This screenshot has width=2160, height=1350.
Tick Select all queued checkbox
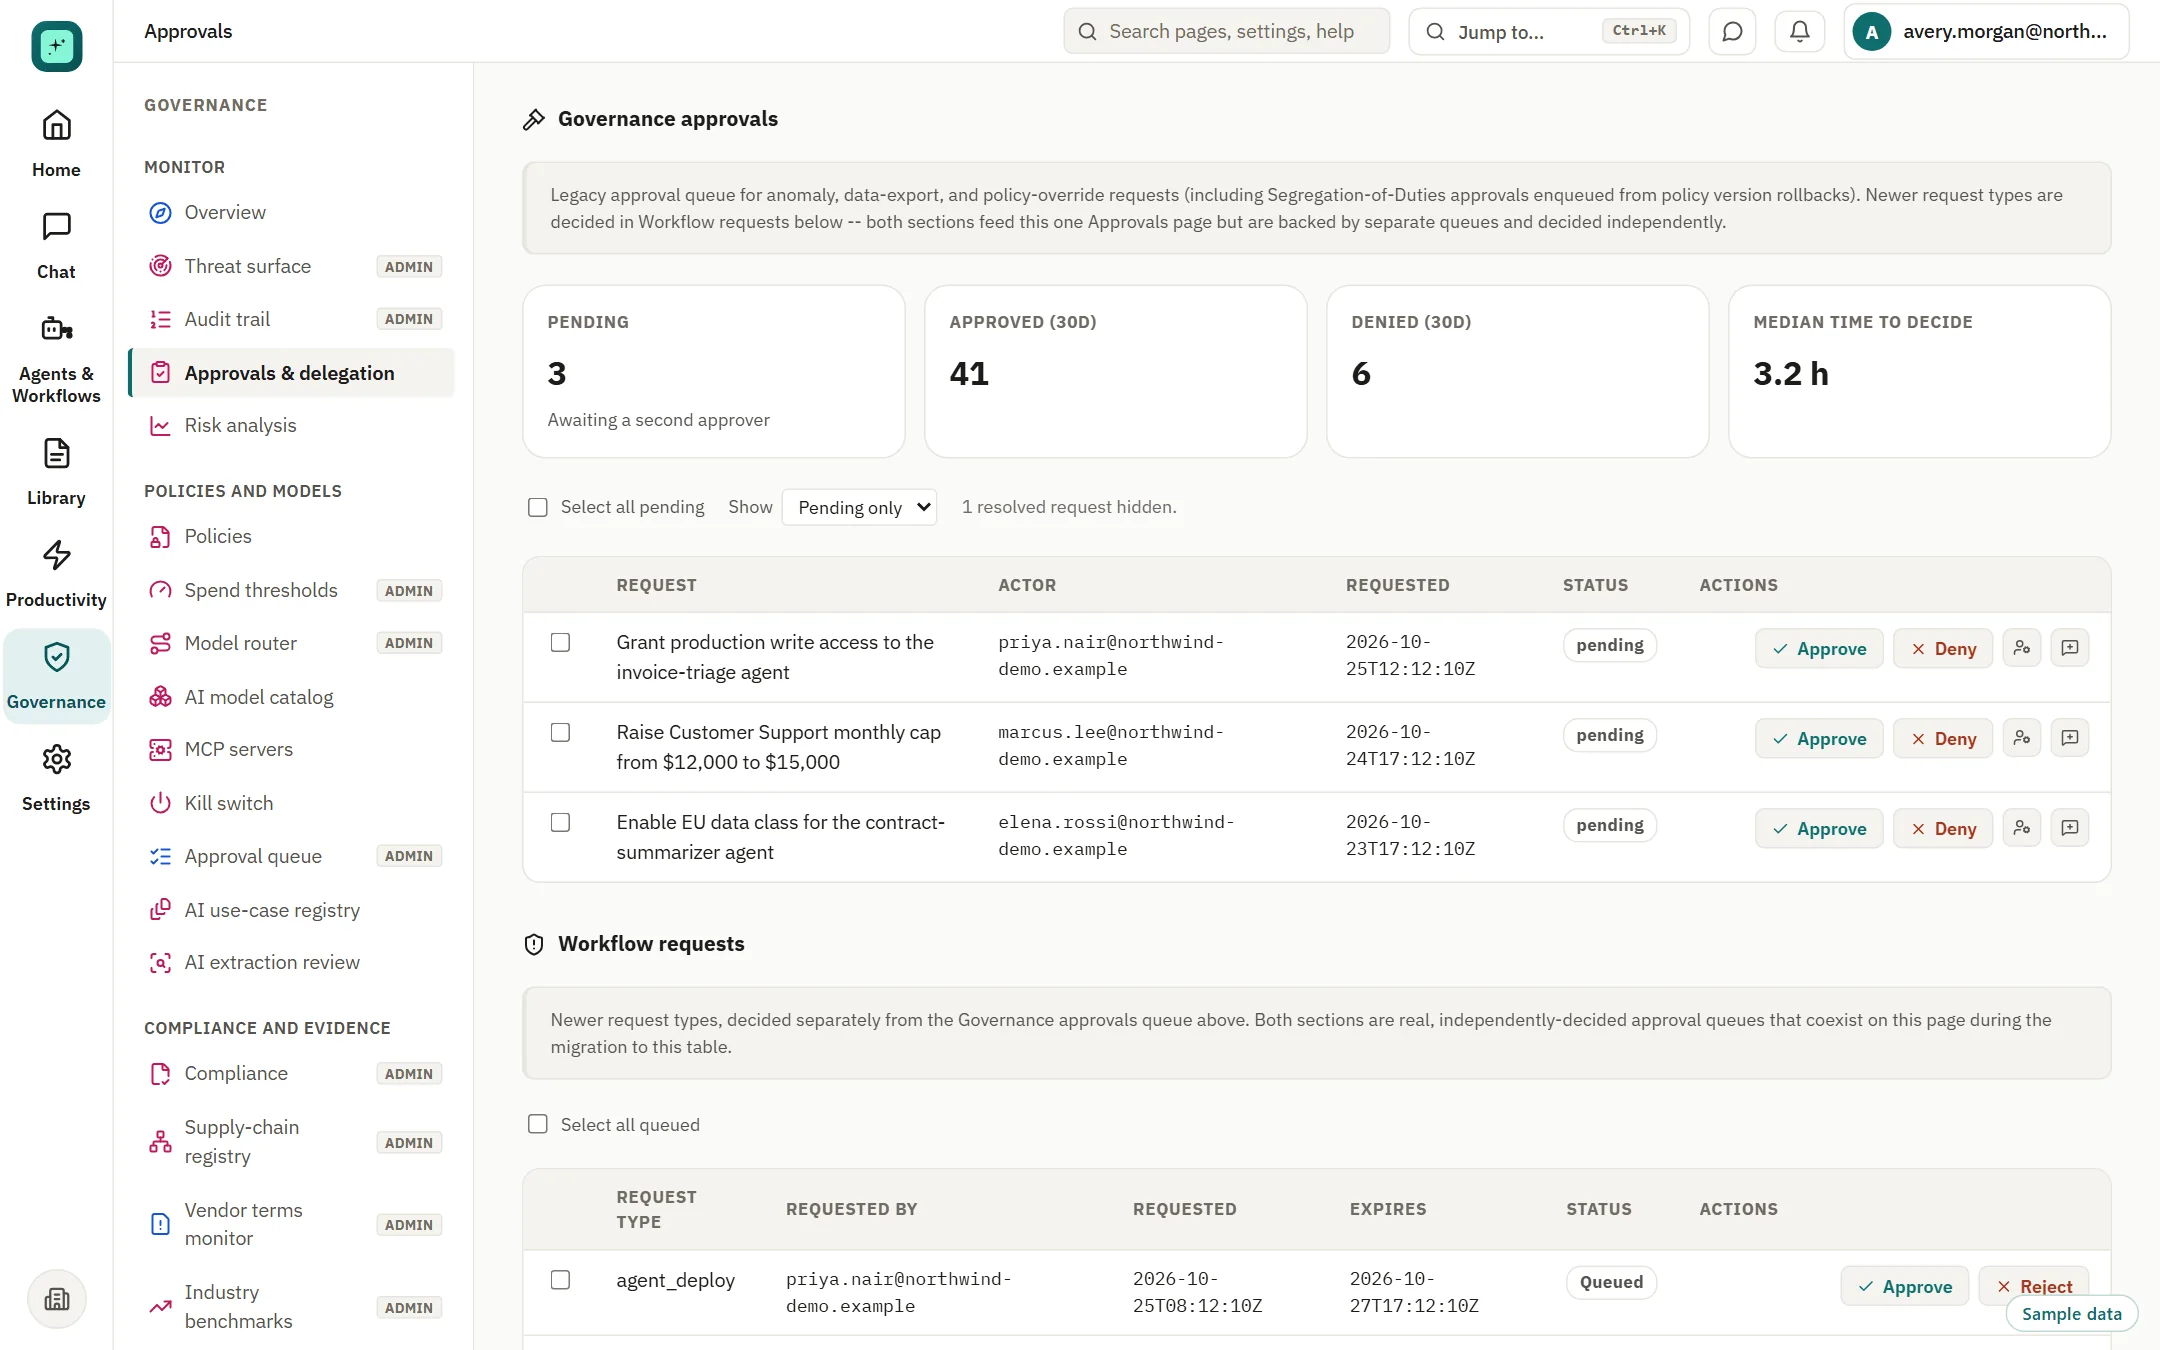(538, 1124)
